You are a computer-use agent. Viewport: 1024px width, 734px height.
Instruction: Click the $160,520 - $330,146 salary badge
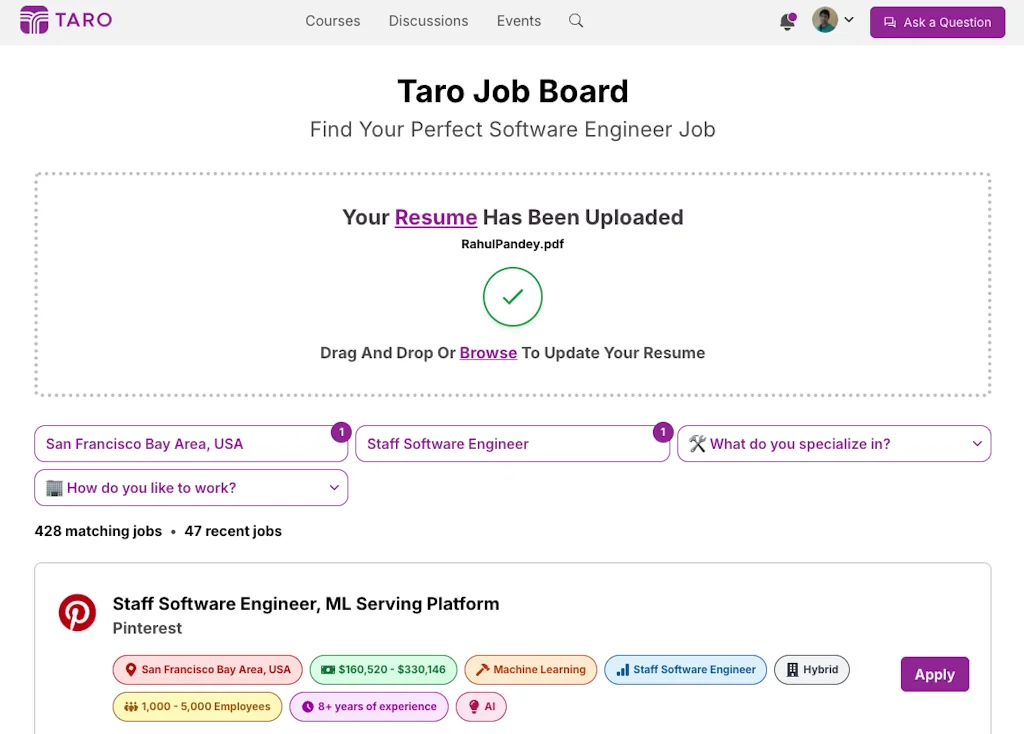tap(383, 670)
